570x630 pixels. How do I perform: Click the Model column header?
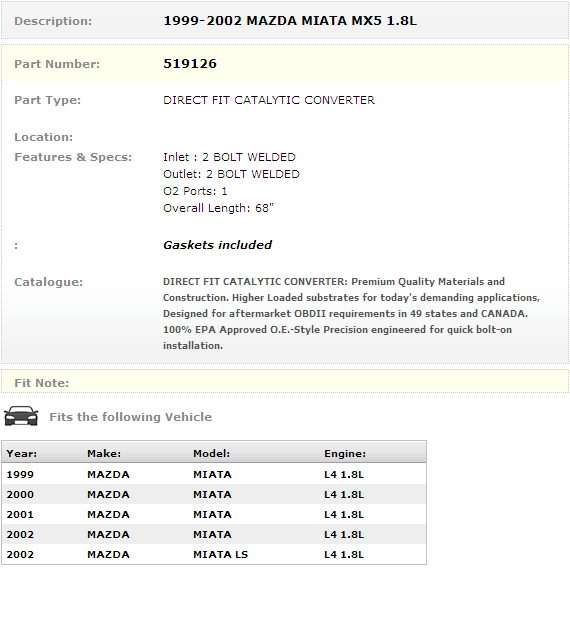point(212,454)
